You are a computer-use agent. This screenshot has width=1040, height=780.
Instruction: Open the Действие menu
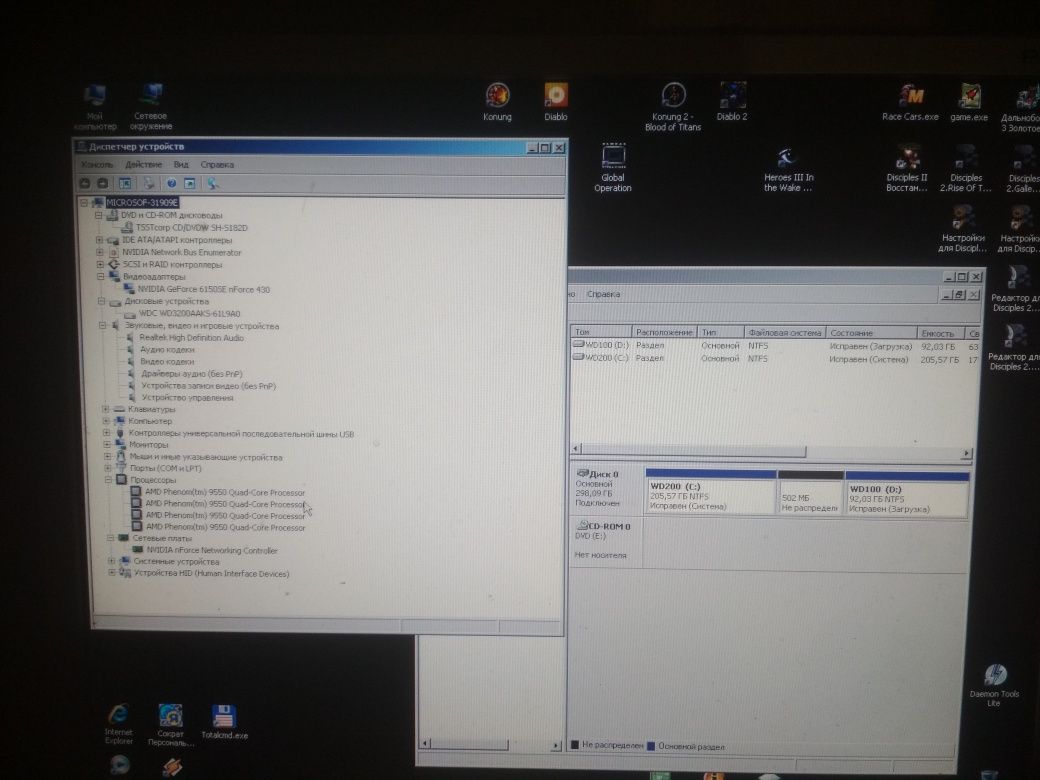coord(143,164)
